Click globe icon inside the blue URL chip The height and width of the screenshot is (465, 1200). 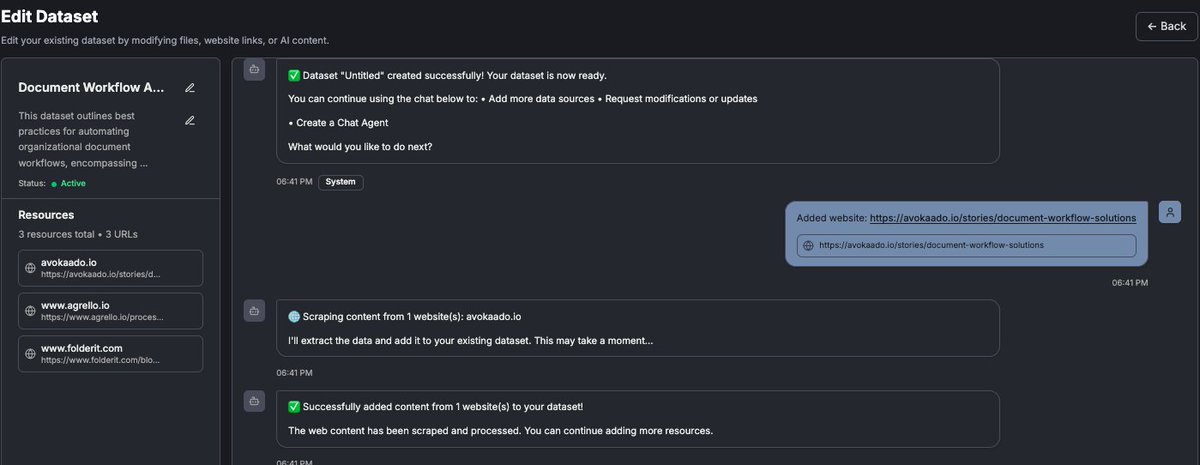pyautogui.click(x=809, y=245)
